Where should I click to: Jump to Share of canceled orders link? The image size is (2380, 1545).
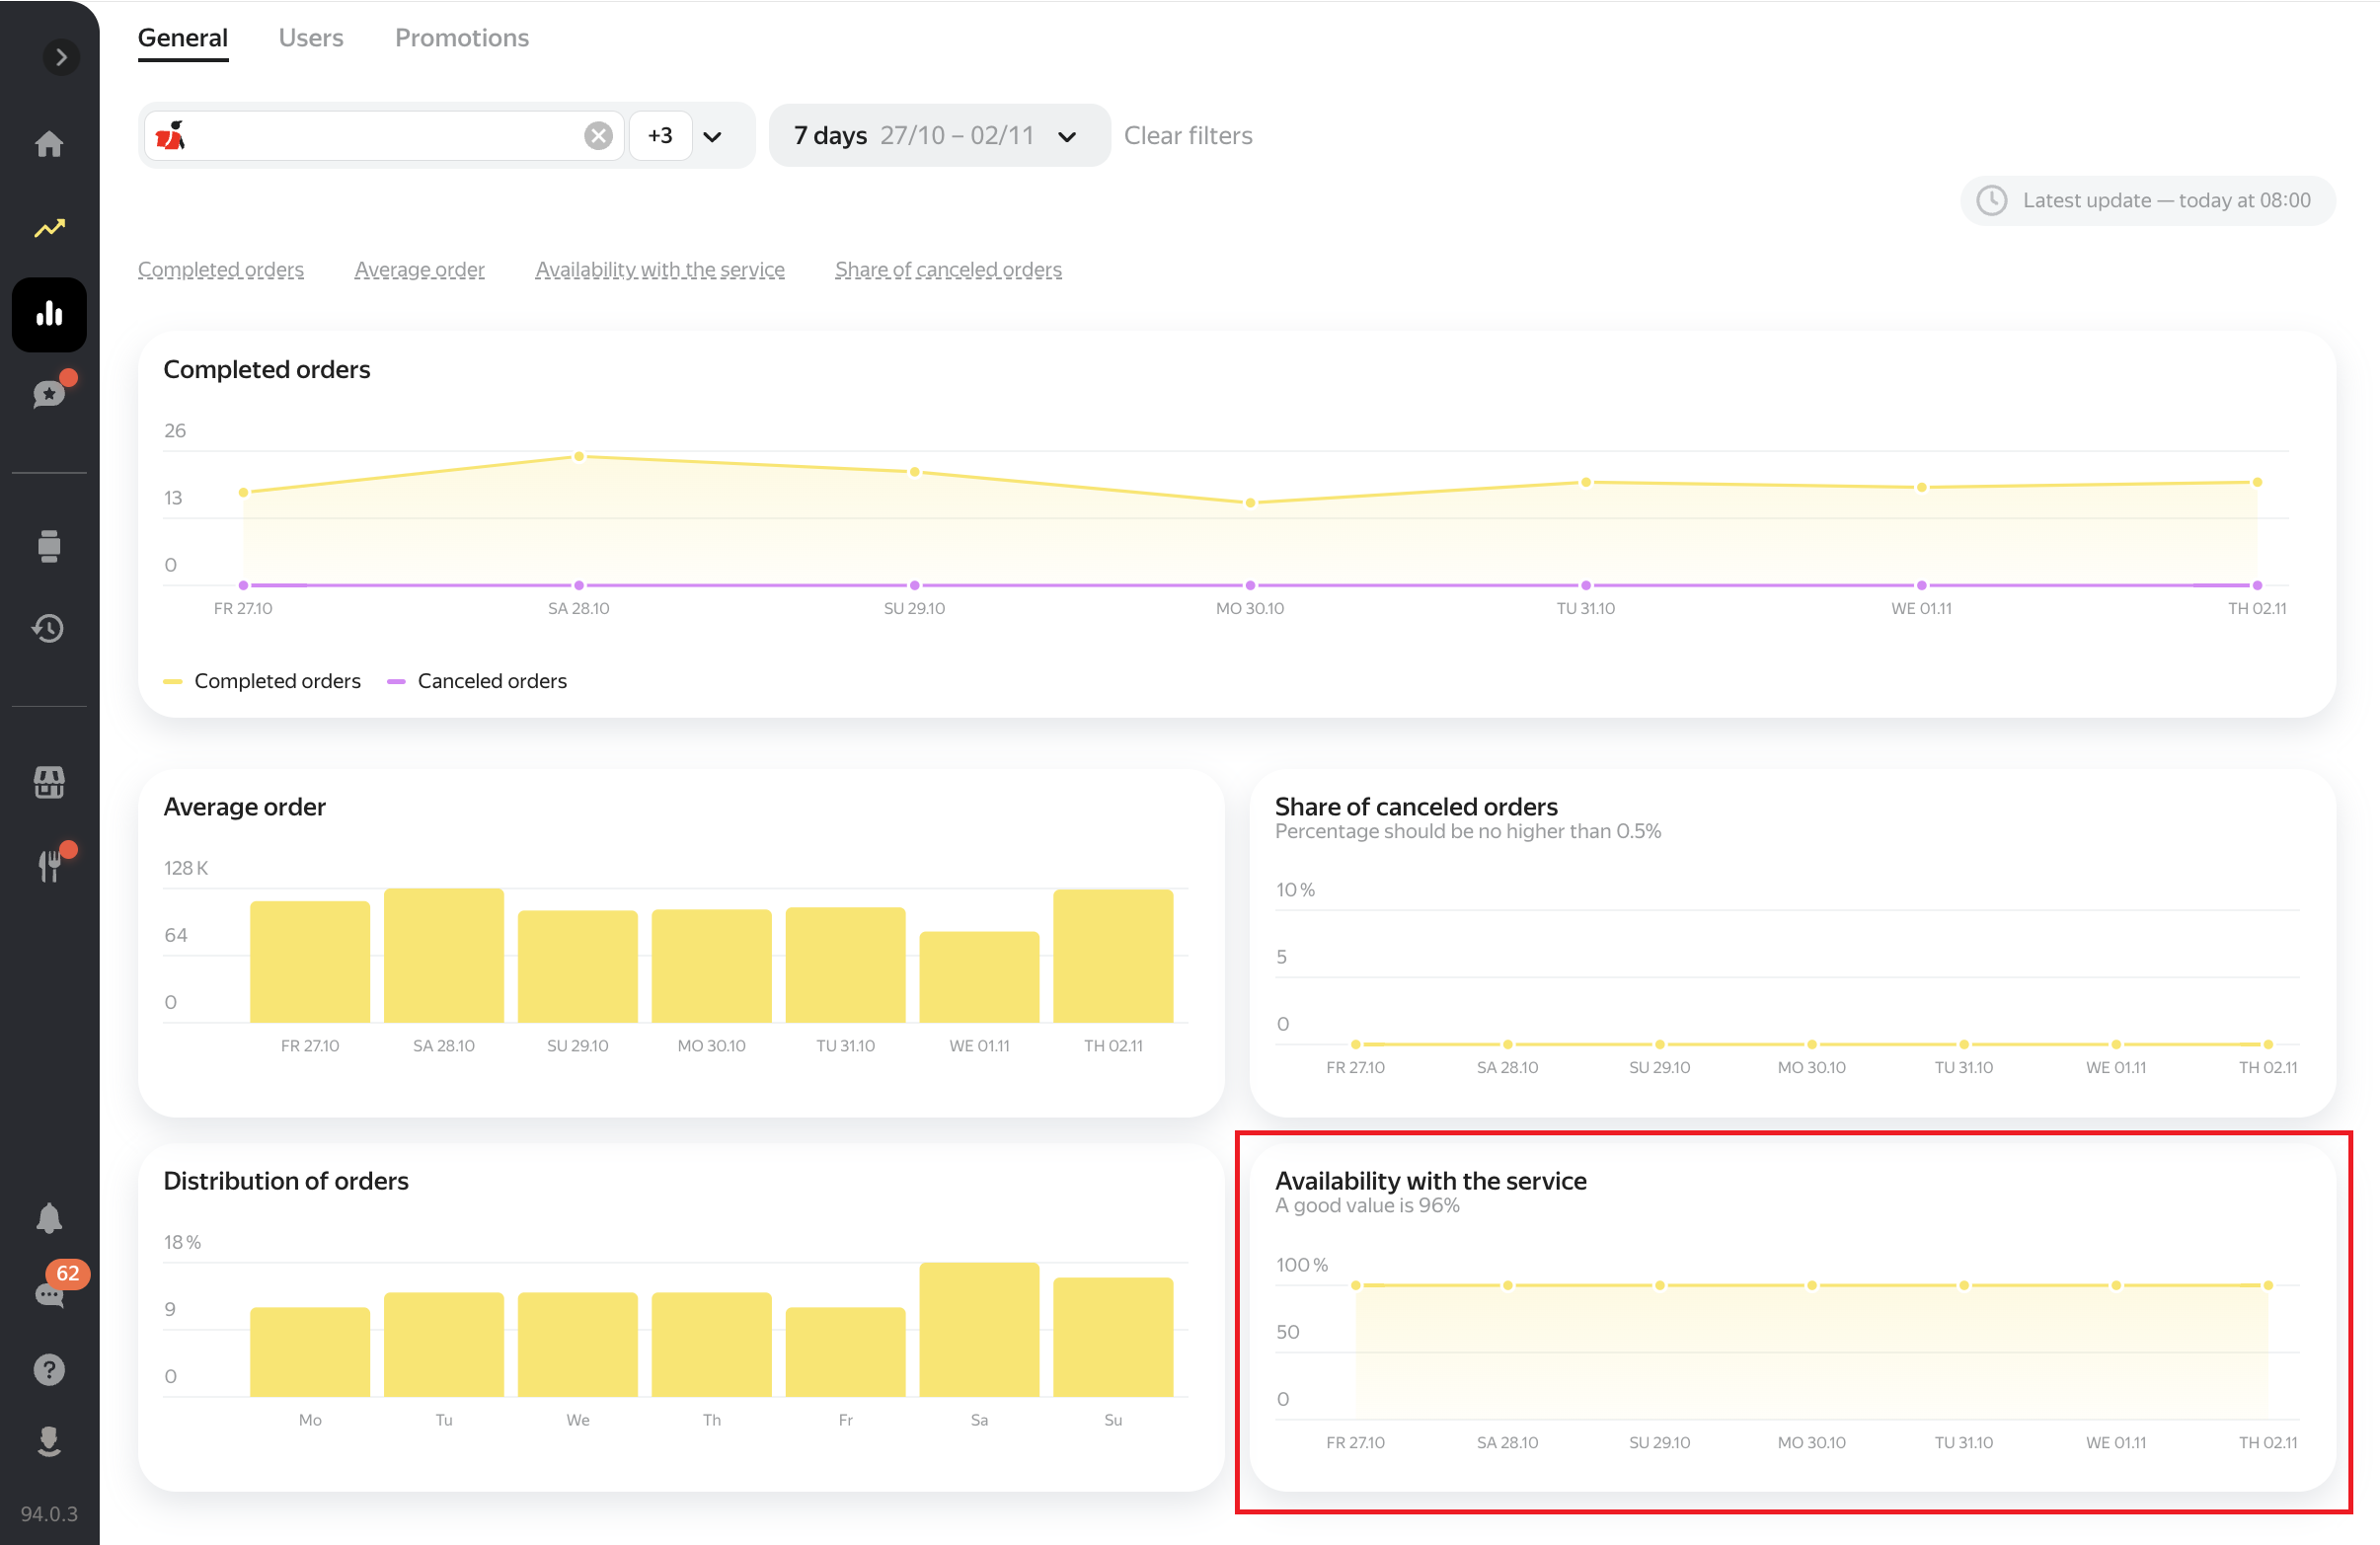[x=948, y=269]
